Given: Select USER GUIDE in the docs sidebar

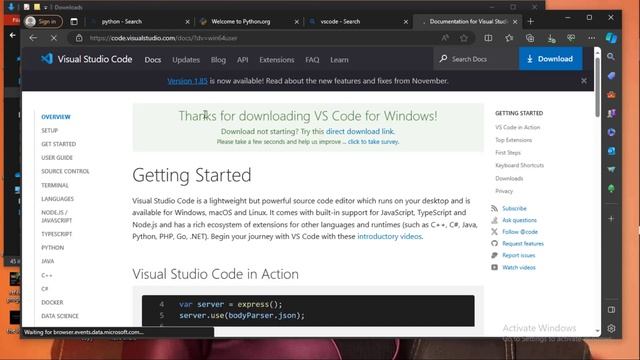Looking at the screenshot, I should (x=57, y=158).
